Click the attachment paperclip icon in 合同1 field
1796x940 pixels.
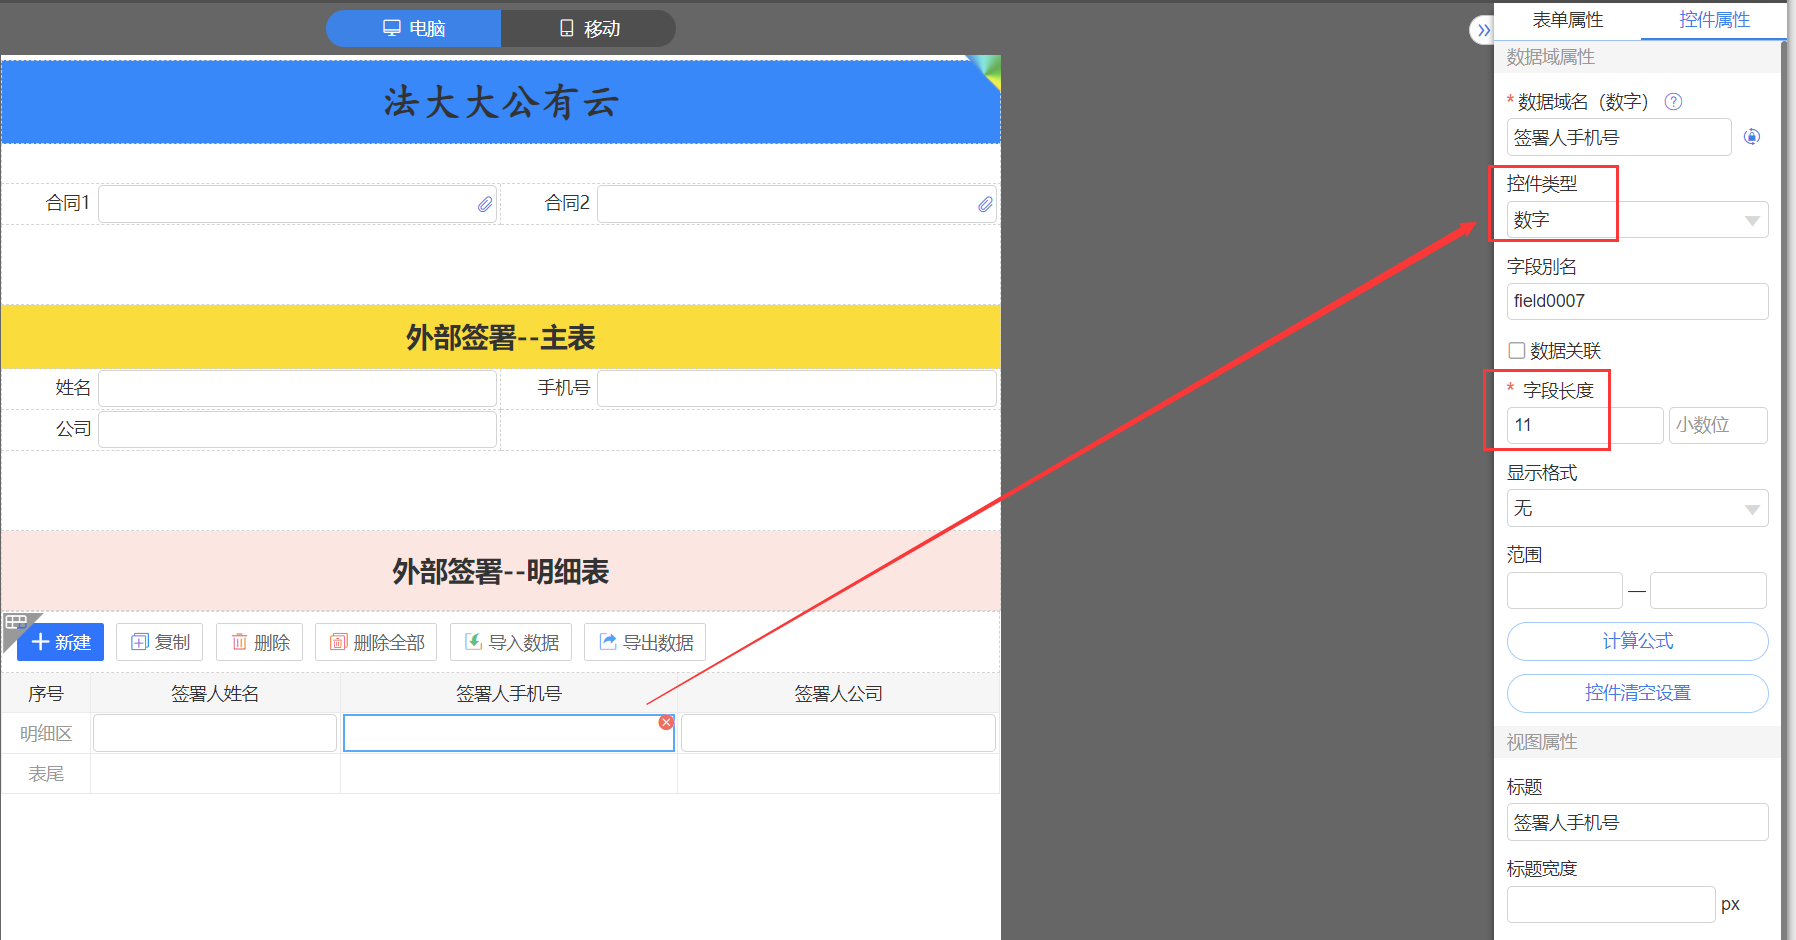click(485, 204)
